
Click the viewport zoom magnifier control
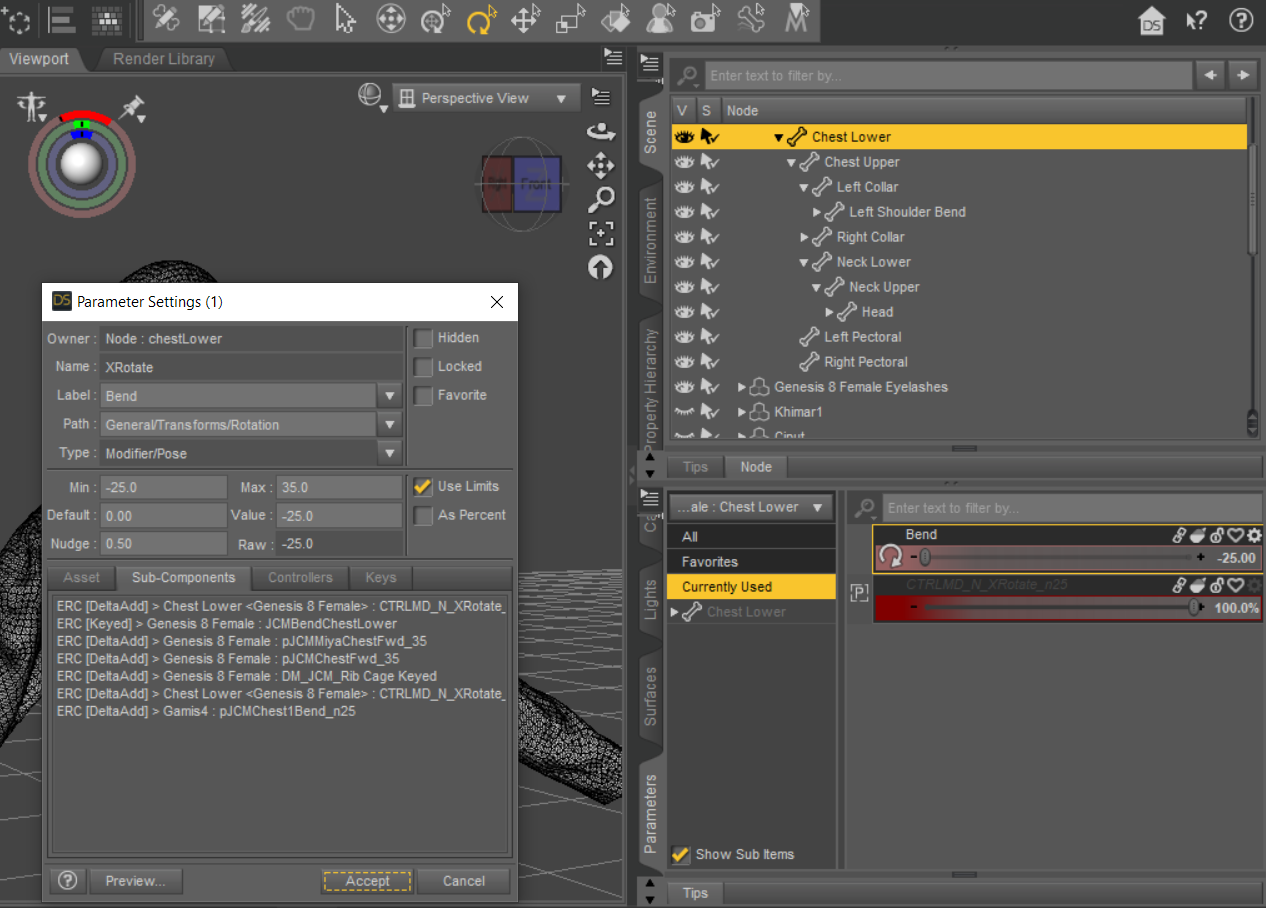coord(600,199)
